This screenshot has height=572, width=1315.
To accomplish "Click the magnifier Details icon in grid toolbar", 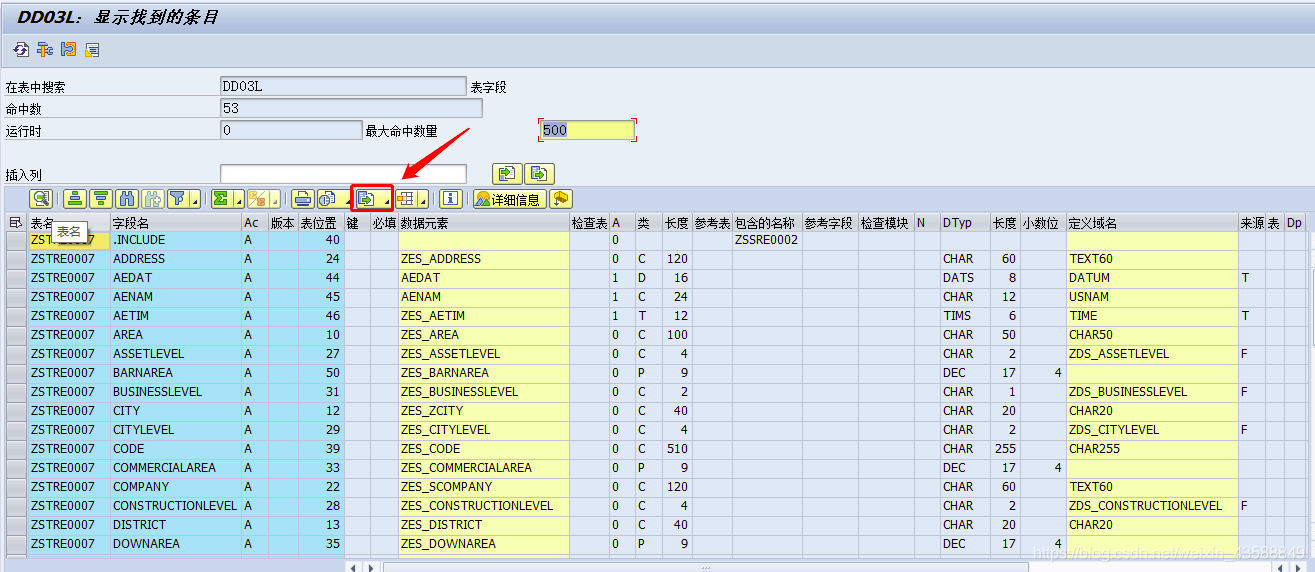I will tap(40, 199).
